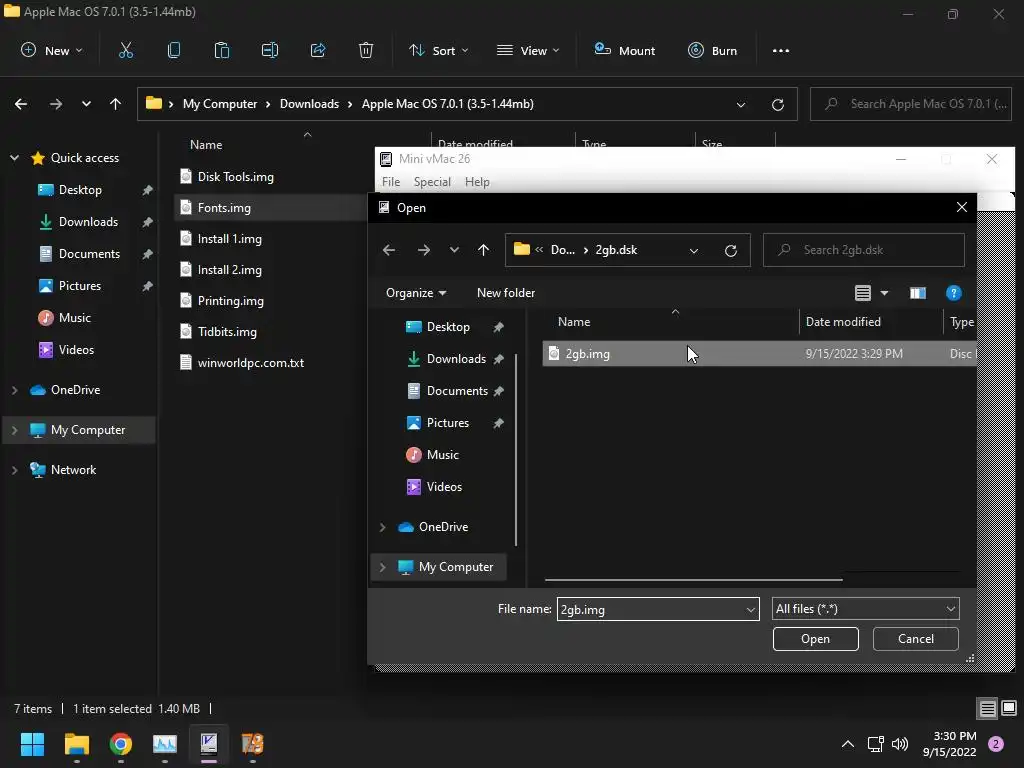Open the New dropdown in Explorer

coord(52,50)
